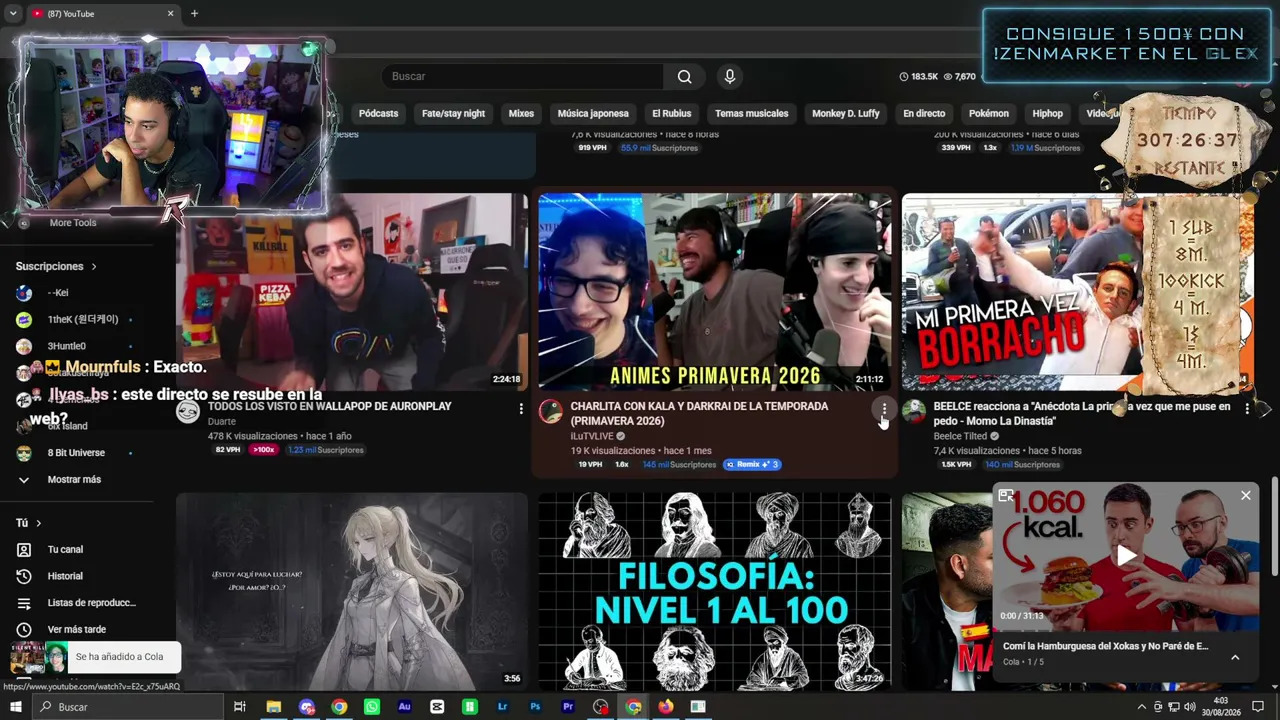This screenshot has width=1280, height=720.
Task: Open File Explorer from the taskbar
Action: click(x=273, y=707)
